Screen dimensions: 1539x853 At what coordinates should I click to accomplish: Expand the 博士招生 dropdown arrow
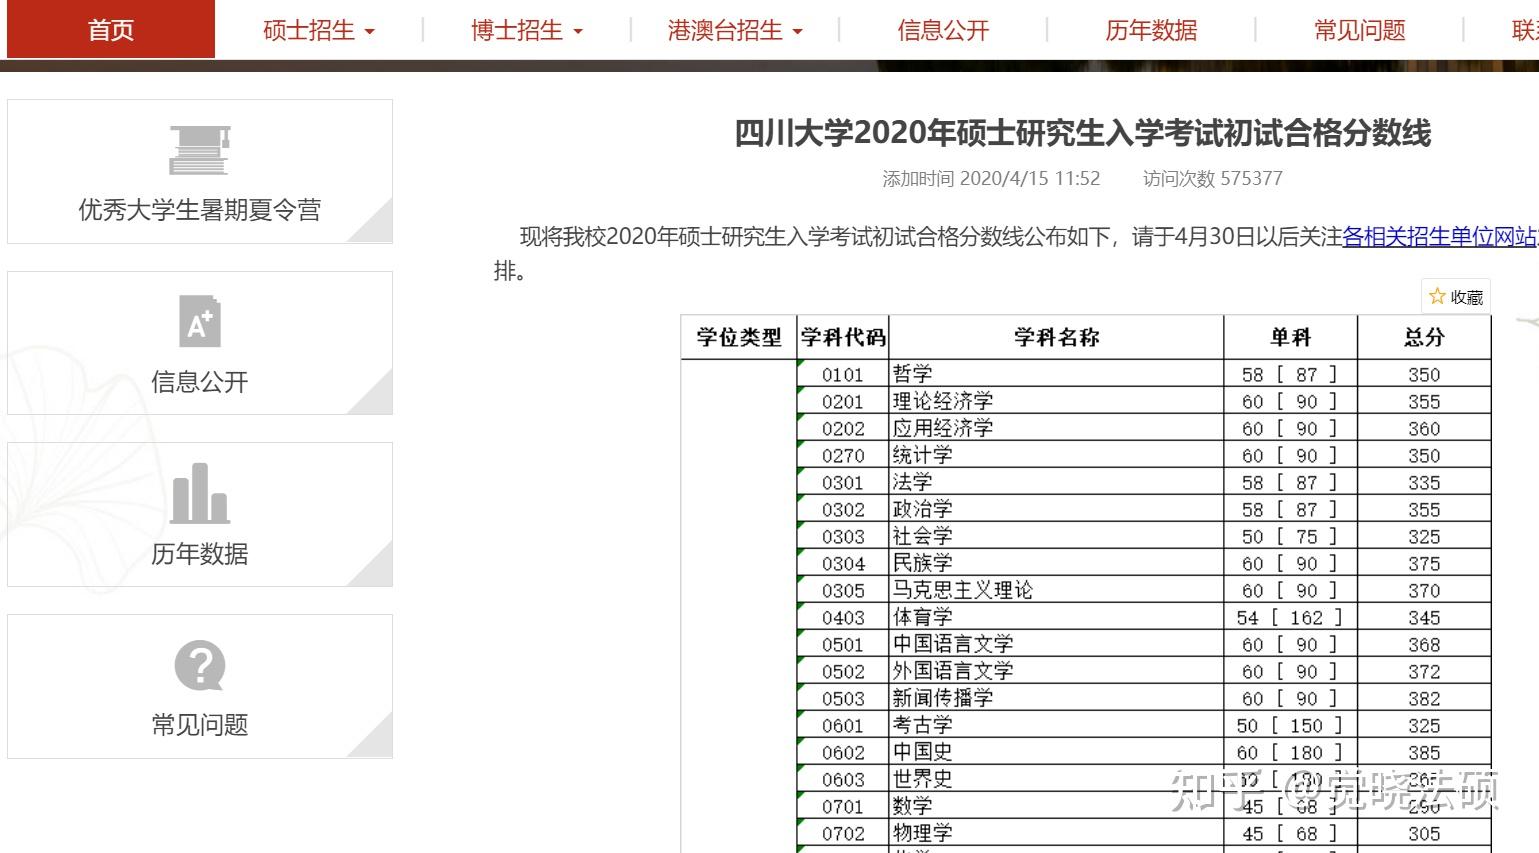(578, 32)
